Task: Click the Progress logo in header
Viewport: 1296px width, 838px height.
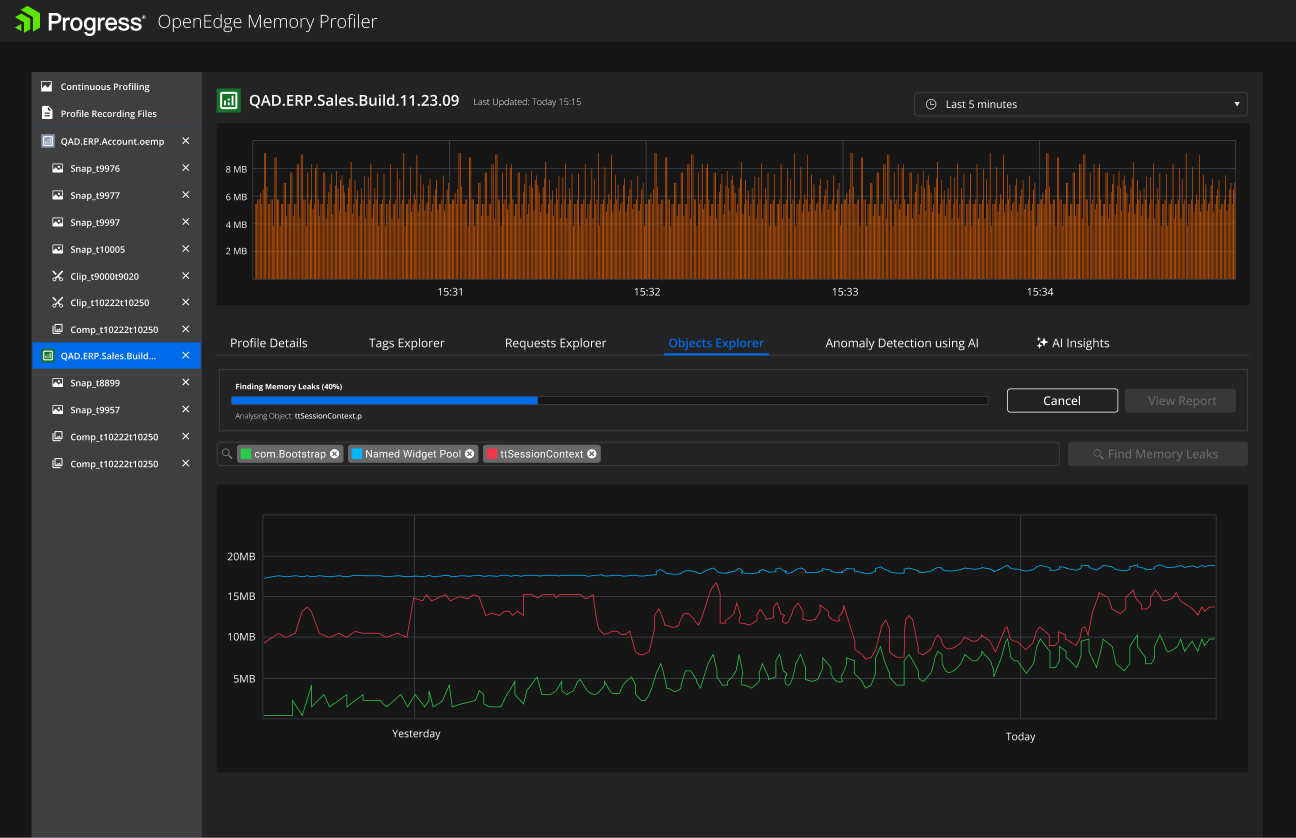Action: [80, 20]
